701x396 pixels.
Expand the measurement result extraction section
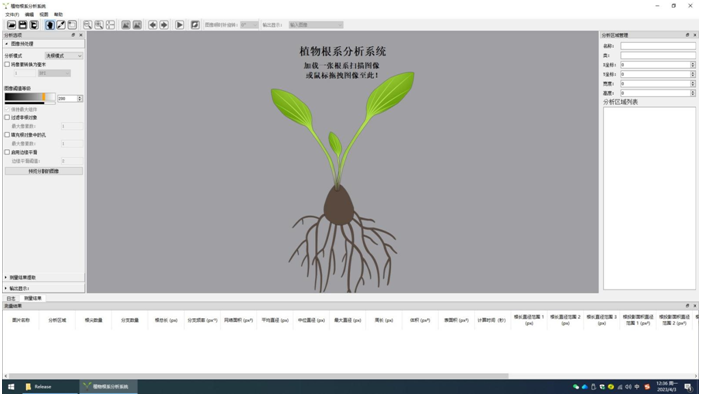[x=43, y=278]
